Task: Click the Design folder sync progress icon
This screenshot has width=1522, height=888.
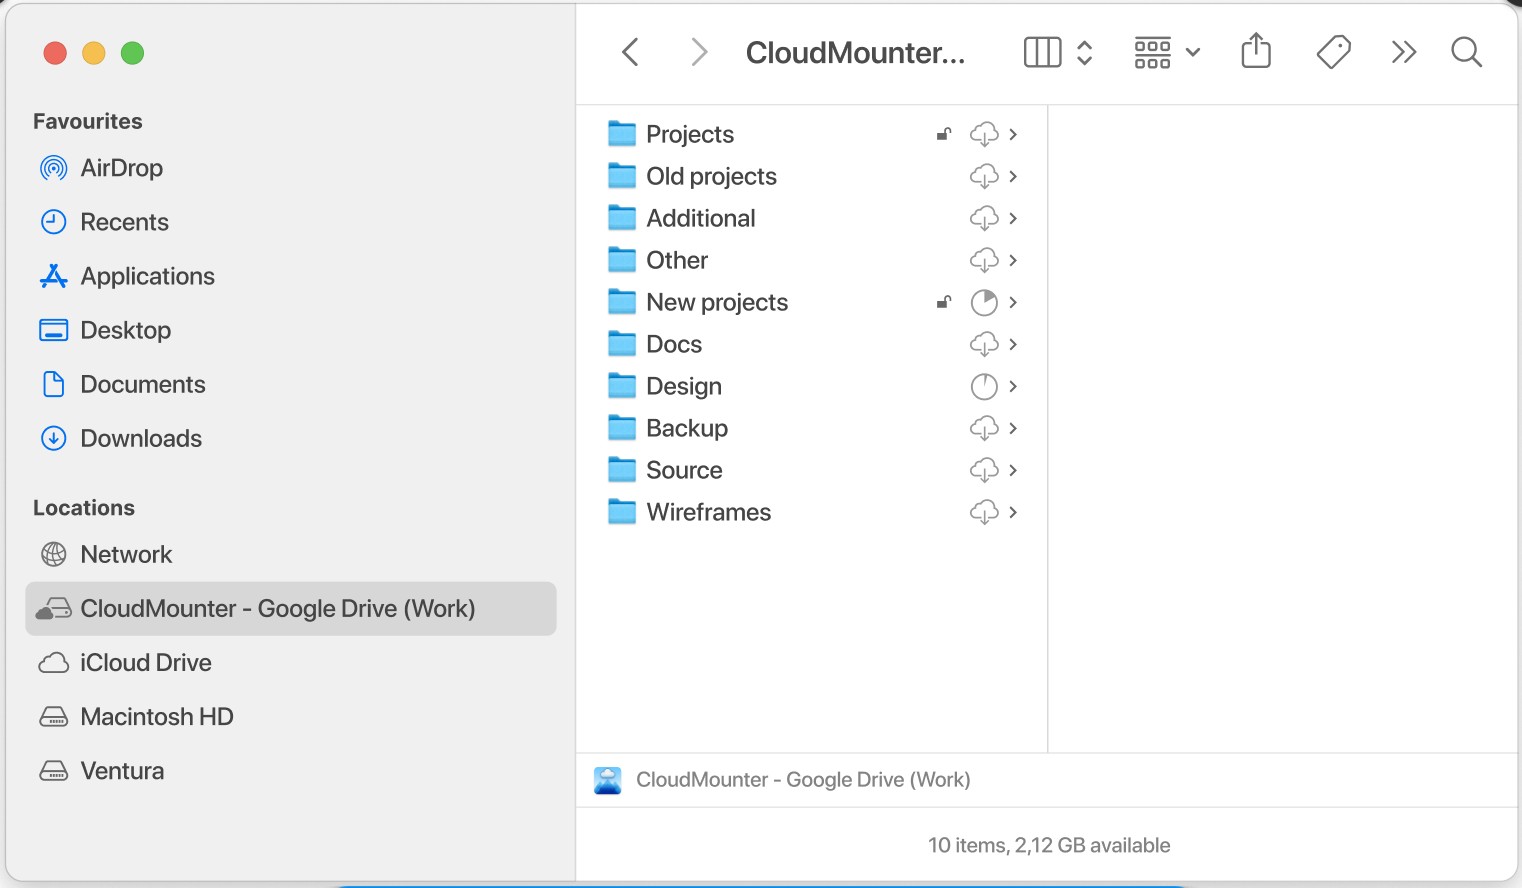Action: [x=984, y=386]
